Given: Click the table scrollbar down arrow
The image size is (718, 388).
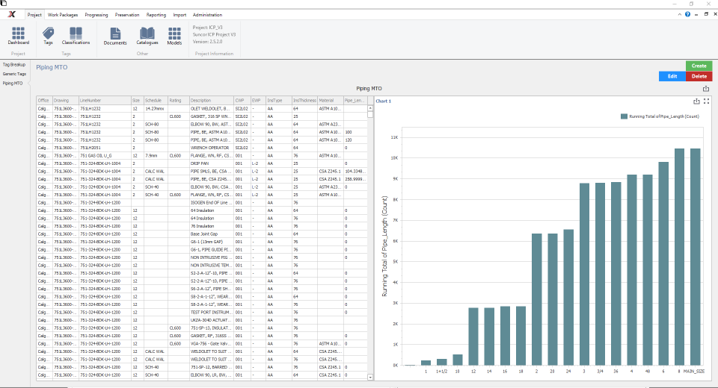Looking at the screenshot, I should [x=370, y=377].
